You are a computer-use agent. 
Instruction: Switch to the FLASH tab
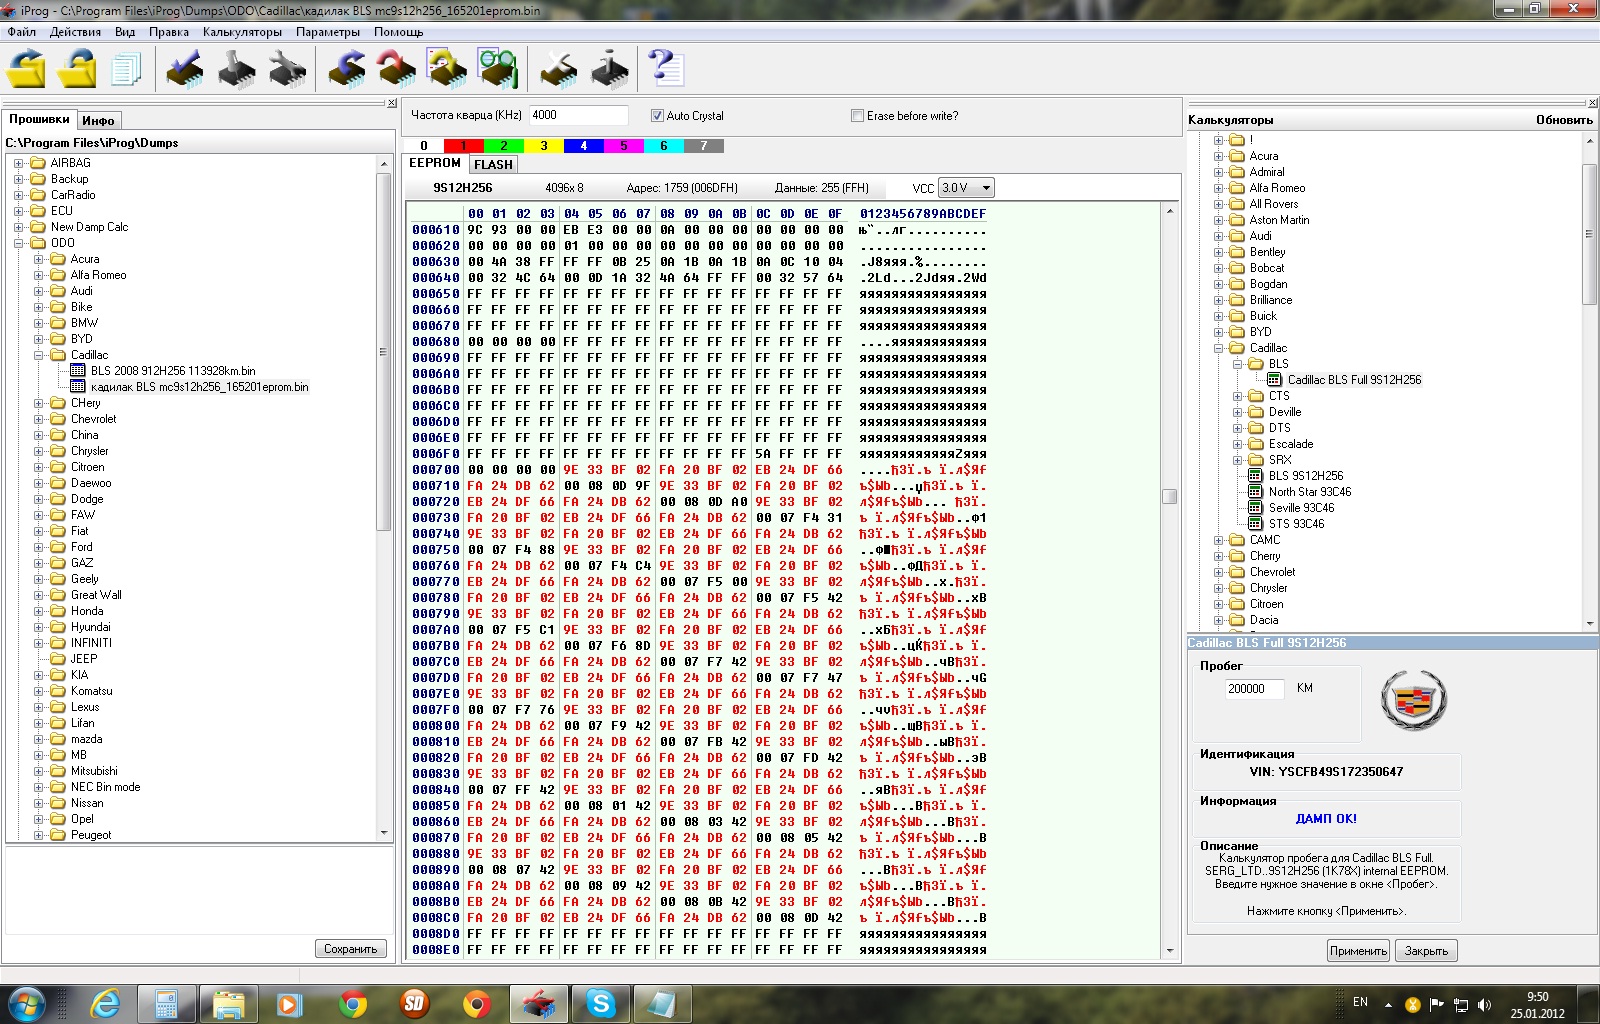tap(493, 165)
